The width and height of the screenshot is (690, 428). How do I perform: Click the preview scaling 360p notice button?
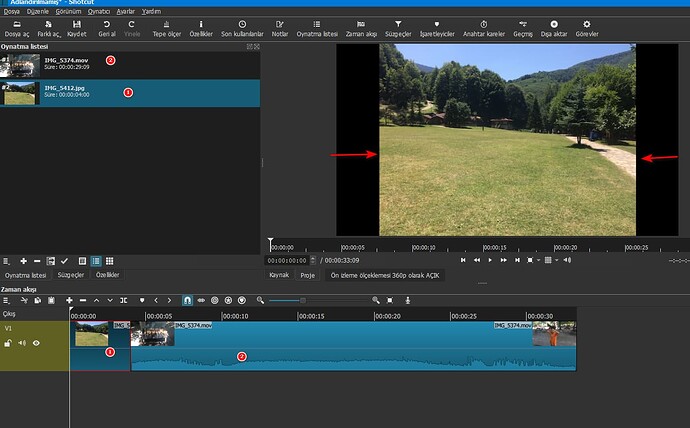tap(385, 275)
